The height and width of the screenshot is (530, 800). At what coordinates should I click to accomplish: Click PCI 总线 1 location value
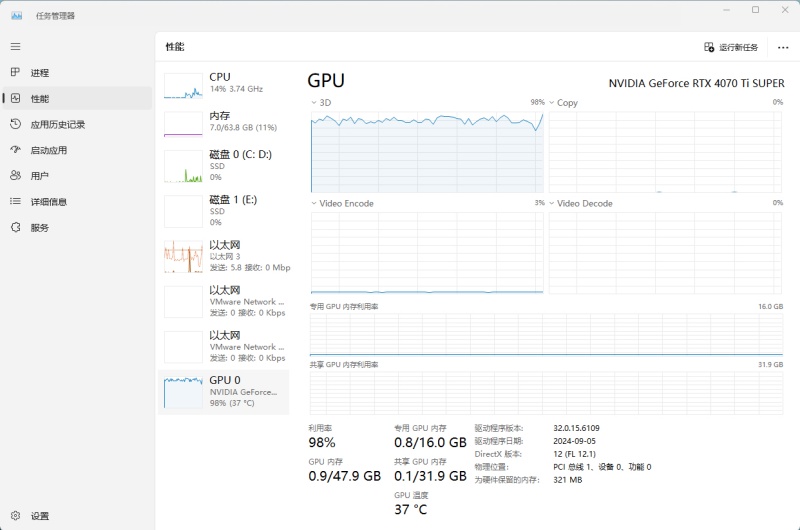pyautogui.click(x=602, y=467)
